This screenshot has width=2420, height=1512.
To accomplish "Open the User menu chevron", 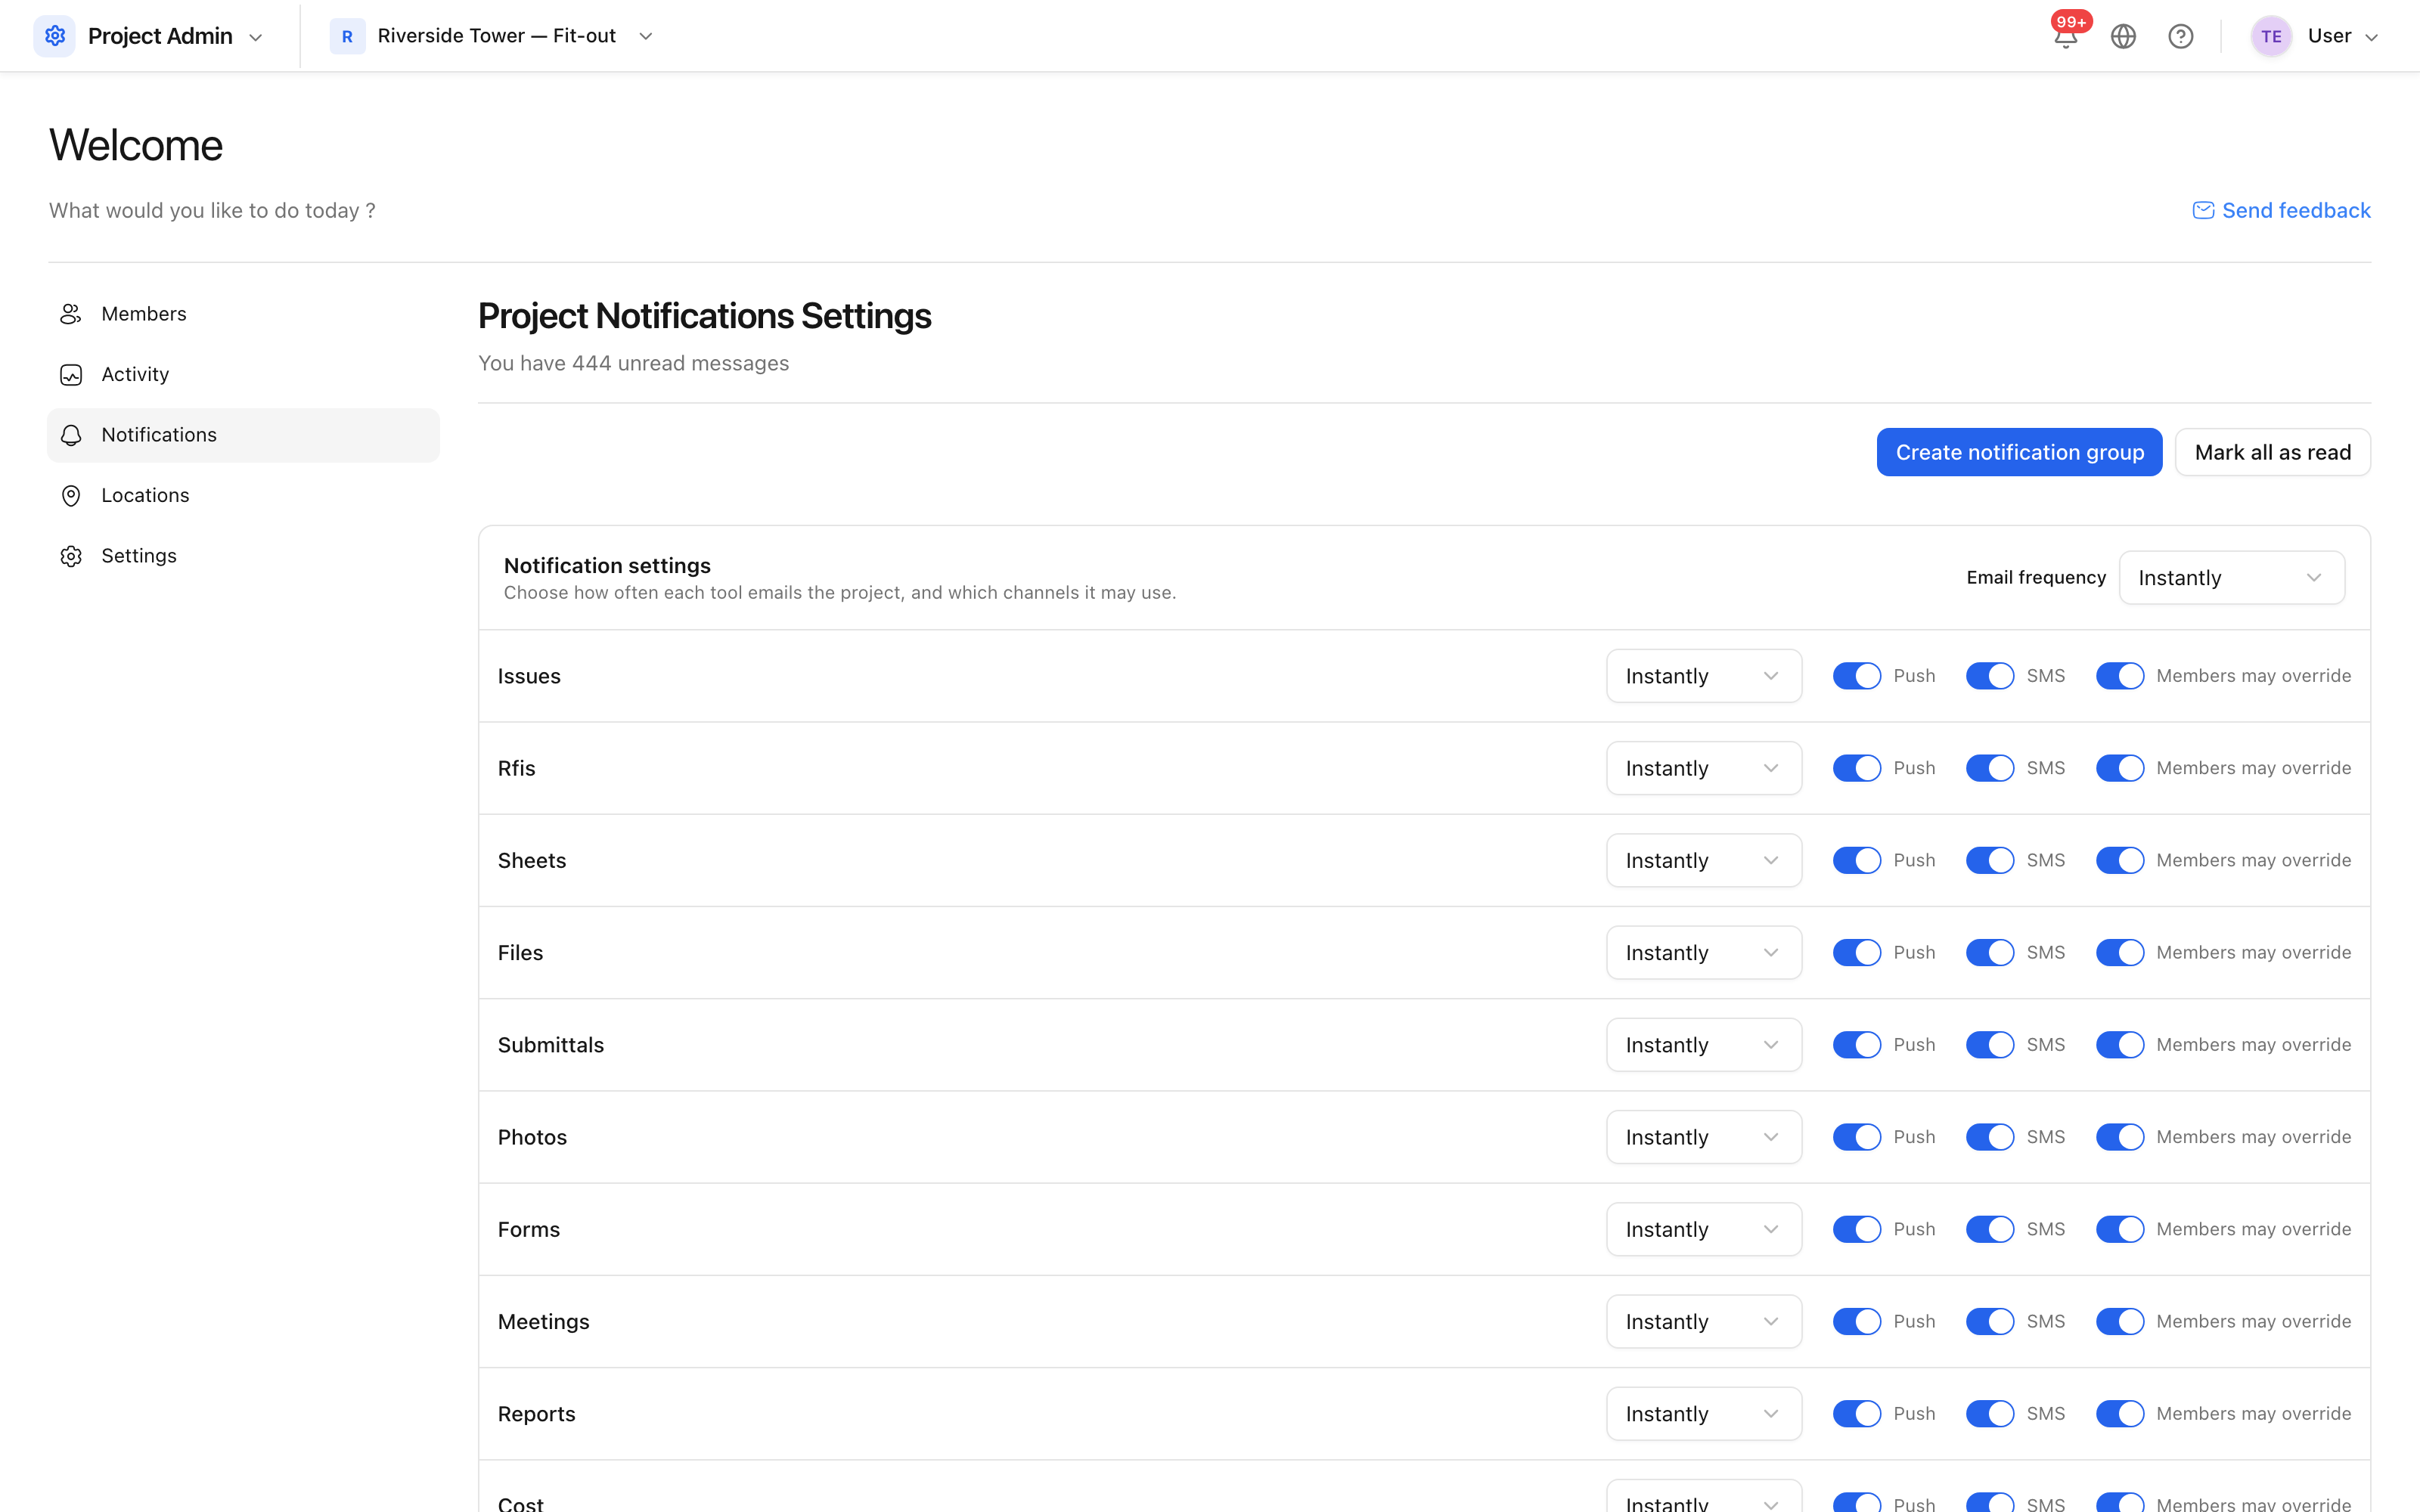I will coord(2371,37).
